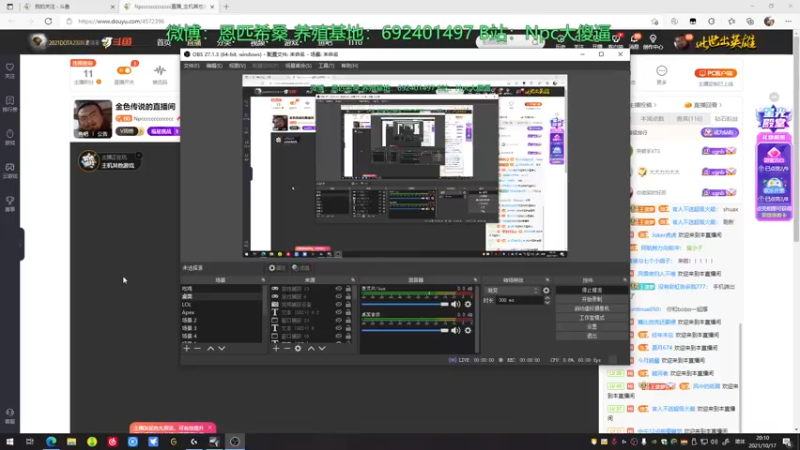Open 麦克风/Aux audio settings gear

coord(468,304)
